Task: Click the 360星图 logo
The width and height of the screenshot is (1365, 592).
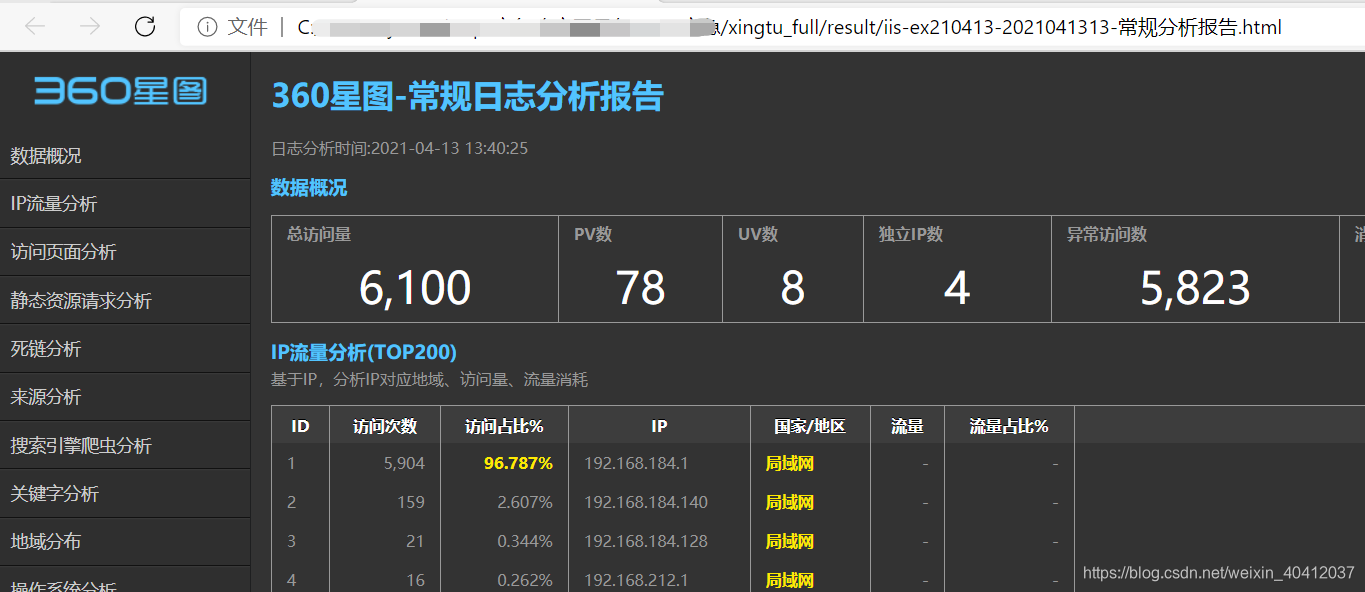Action: 120,91
